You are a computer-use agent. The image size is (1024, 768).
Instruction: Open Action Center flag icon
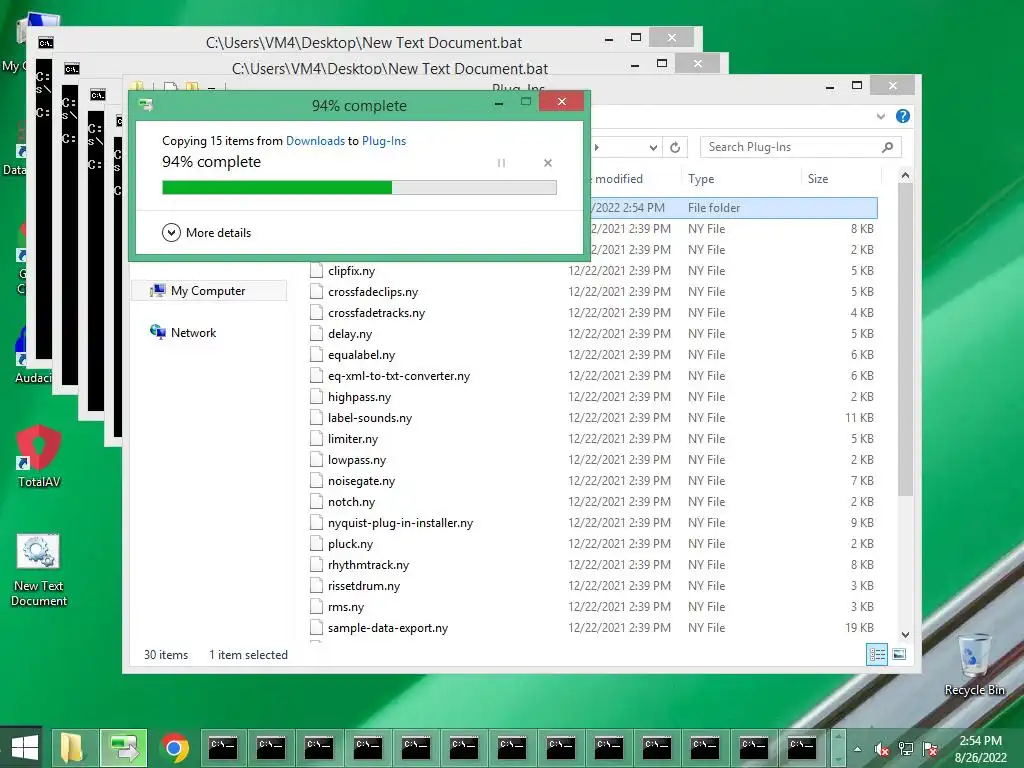[x=930, y=749]
